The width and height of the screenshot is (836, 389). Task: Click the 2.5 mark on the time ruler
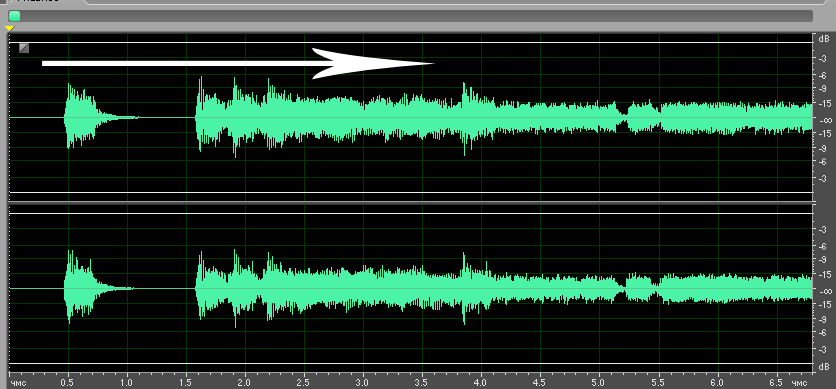(304, 383)
